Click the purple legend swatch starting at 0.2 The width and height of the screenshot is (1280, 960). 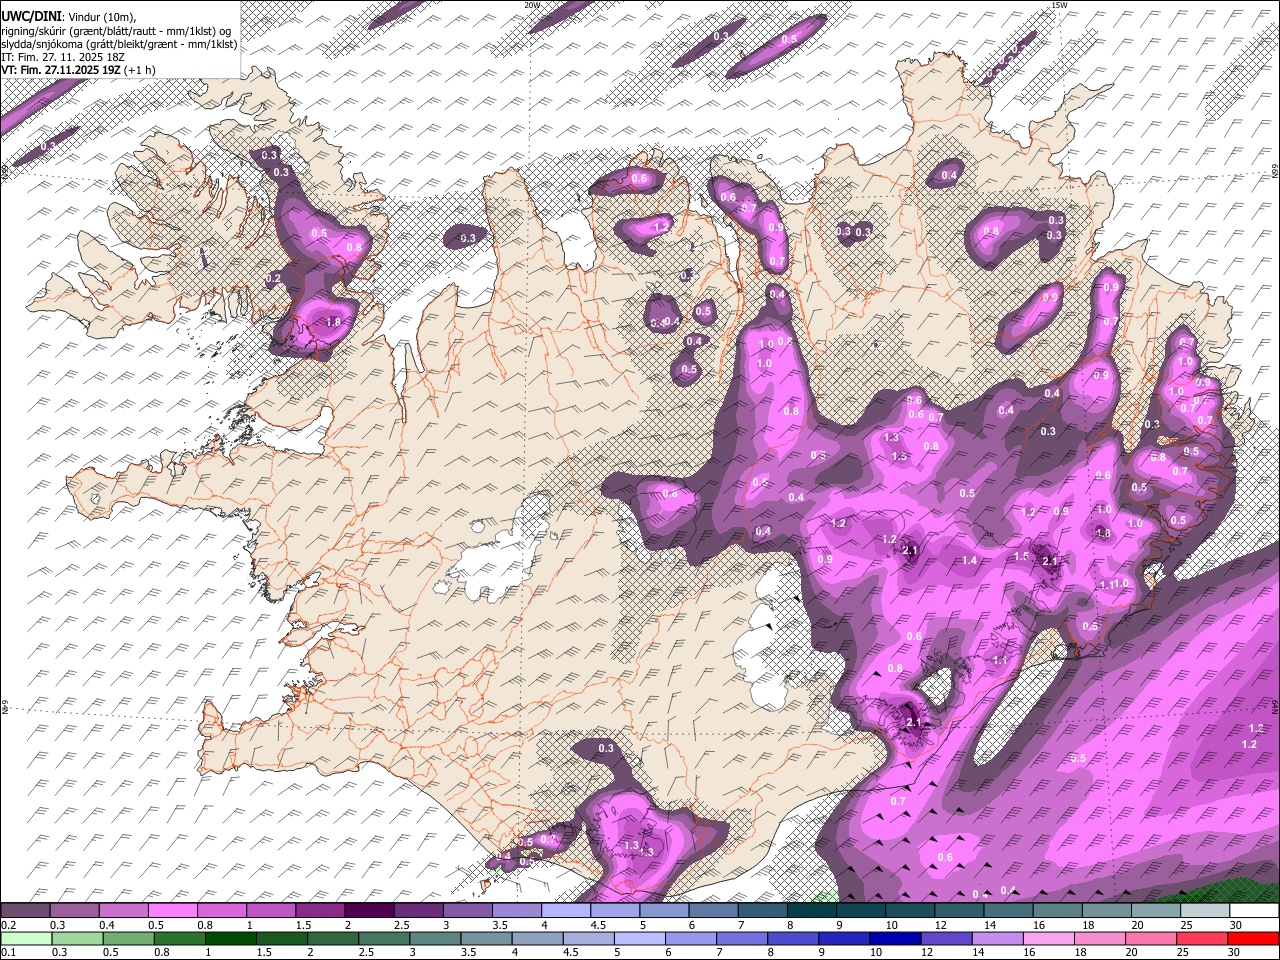click(25, 911)
